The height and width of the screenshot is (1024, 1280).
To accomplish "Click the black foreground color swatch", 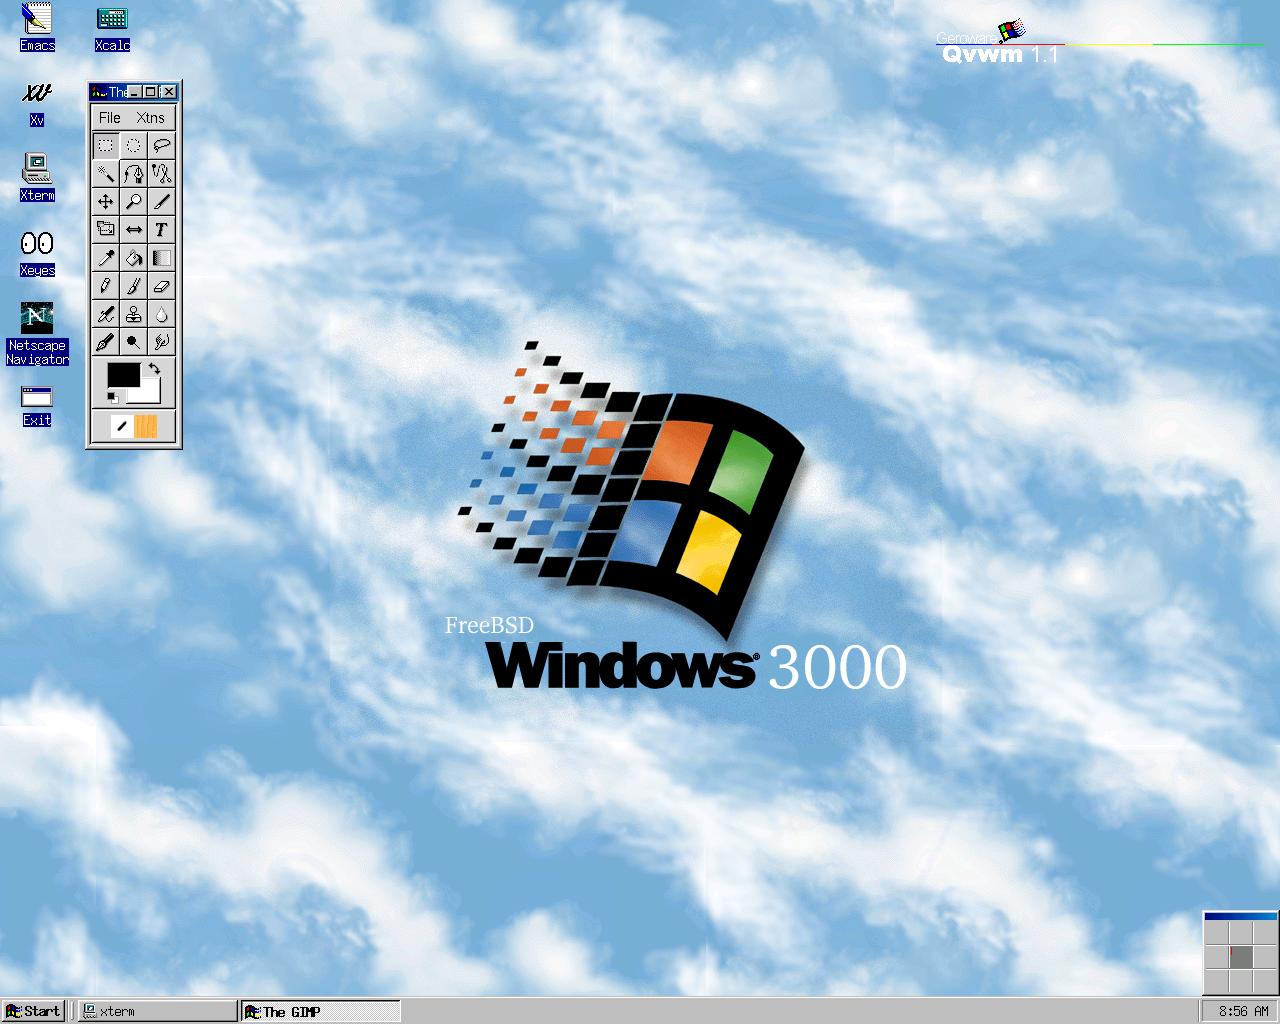I will pos(124,375).
